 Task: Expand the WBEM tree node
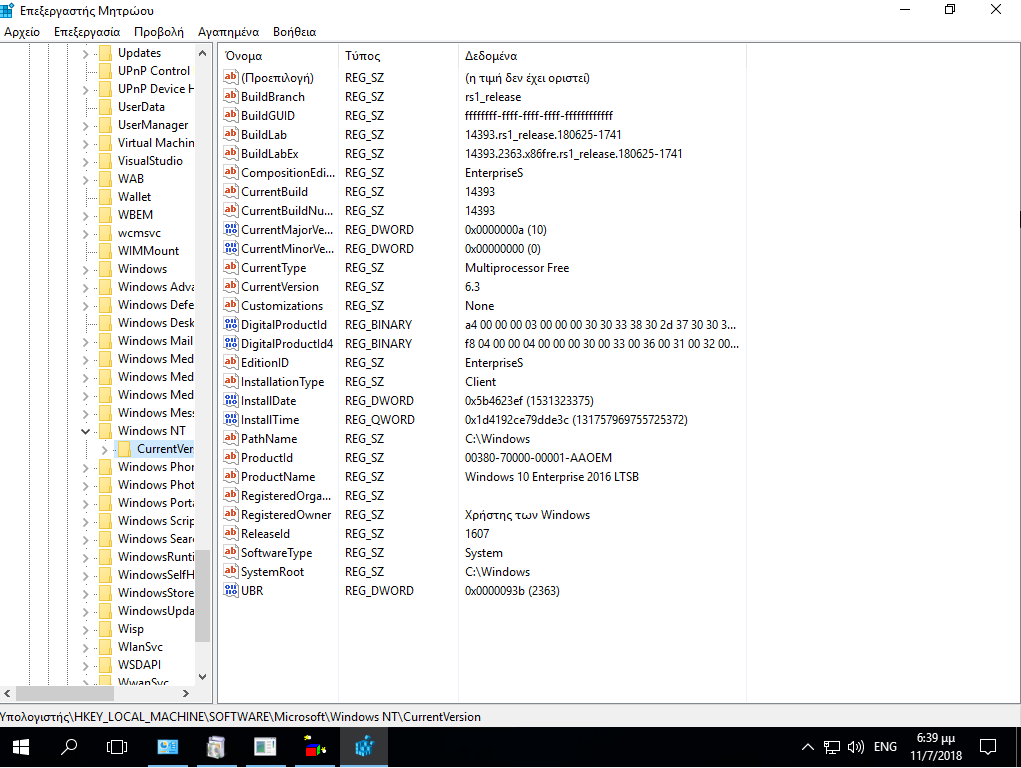[85, 215]
